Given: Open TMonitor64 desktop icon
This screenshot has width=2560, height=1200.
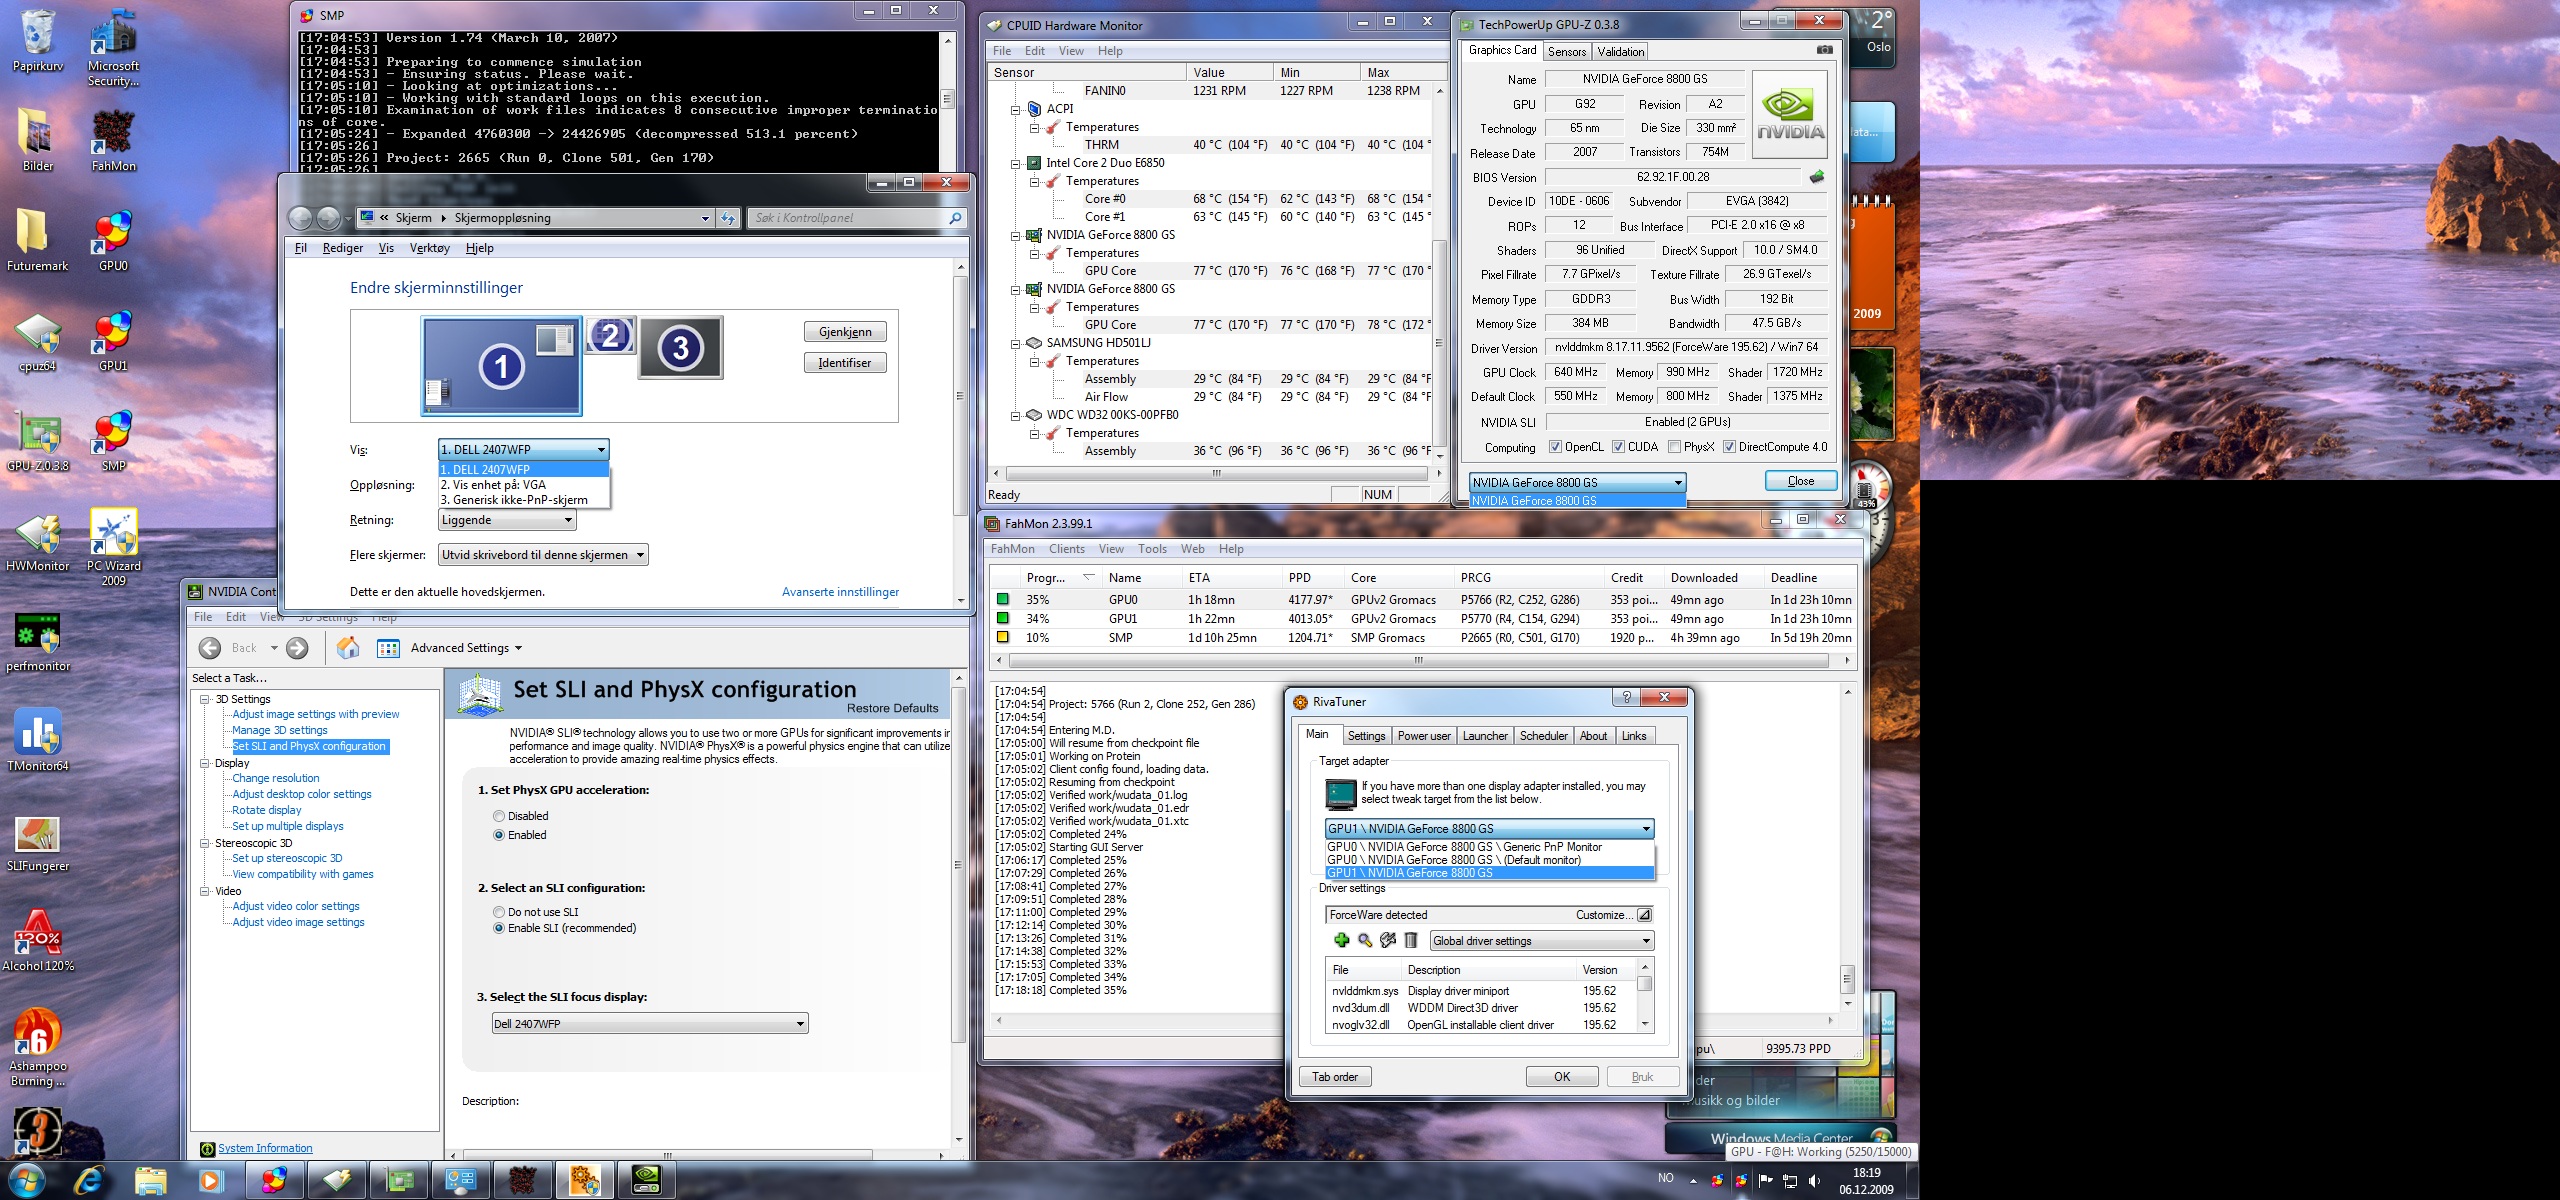Looking at the screenshot, I should pos(38,740).
